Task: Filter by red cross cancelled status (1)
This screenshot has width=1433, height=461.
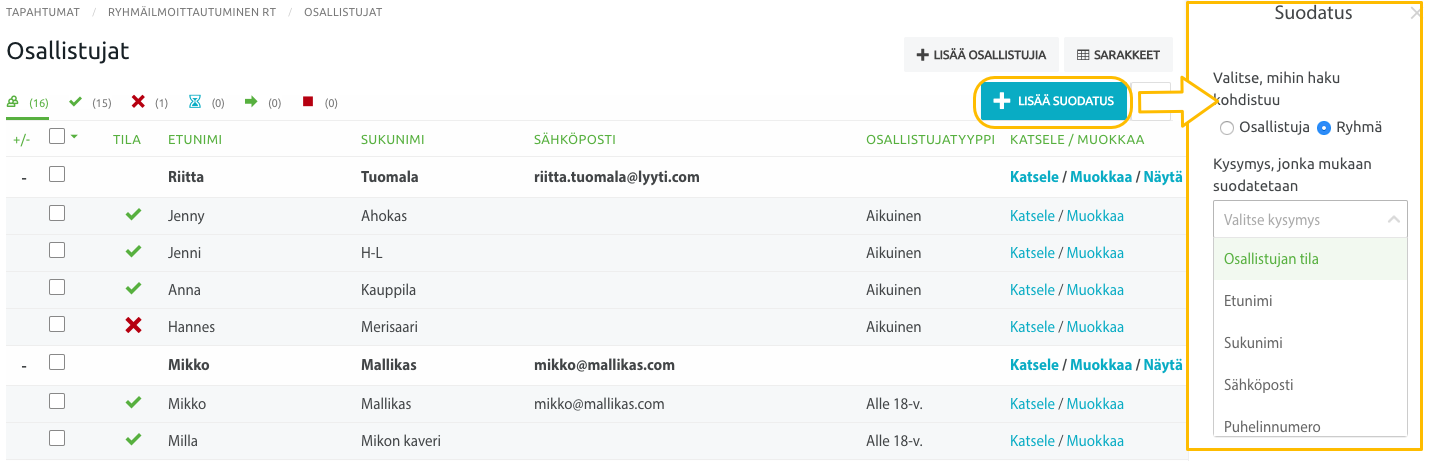Action: (x=149, y=102)
